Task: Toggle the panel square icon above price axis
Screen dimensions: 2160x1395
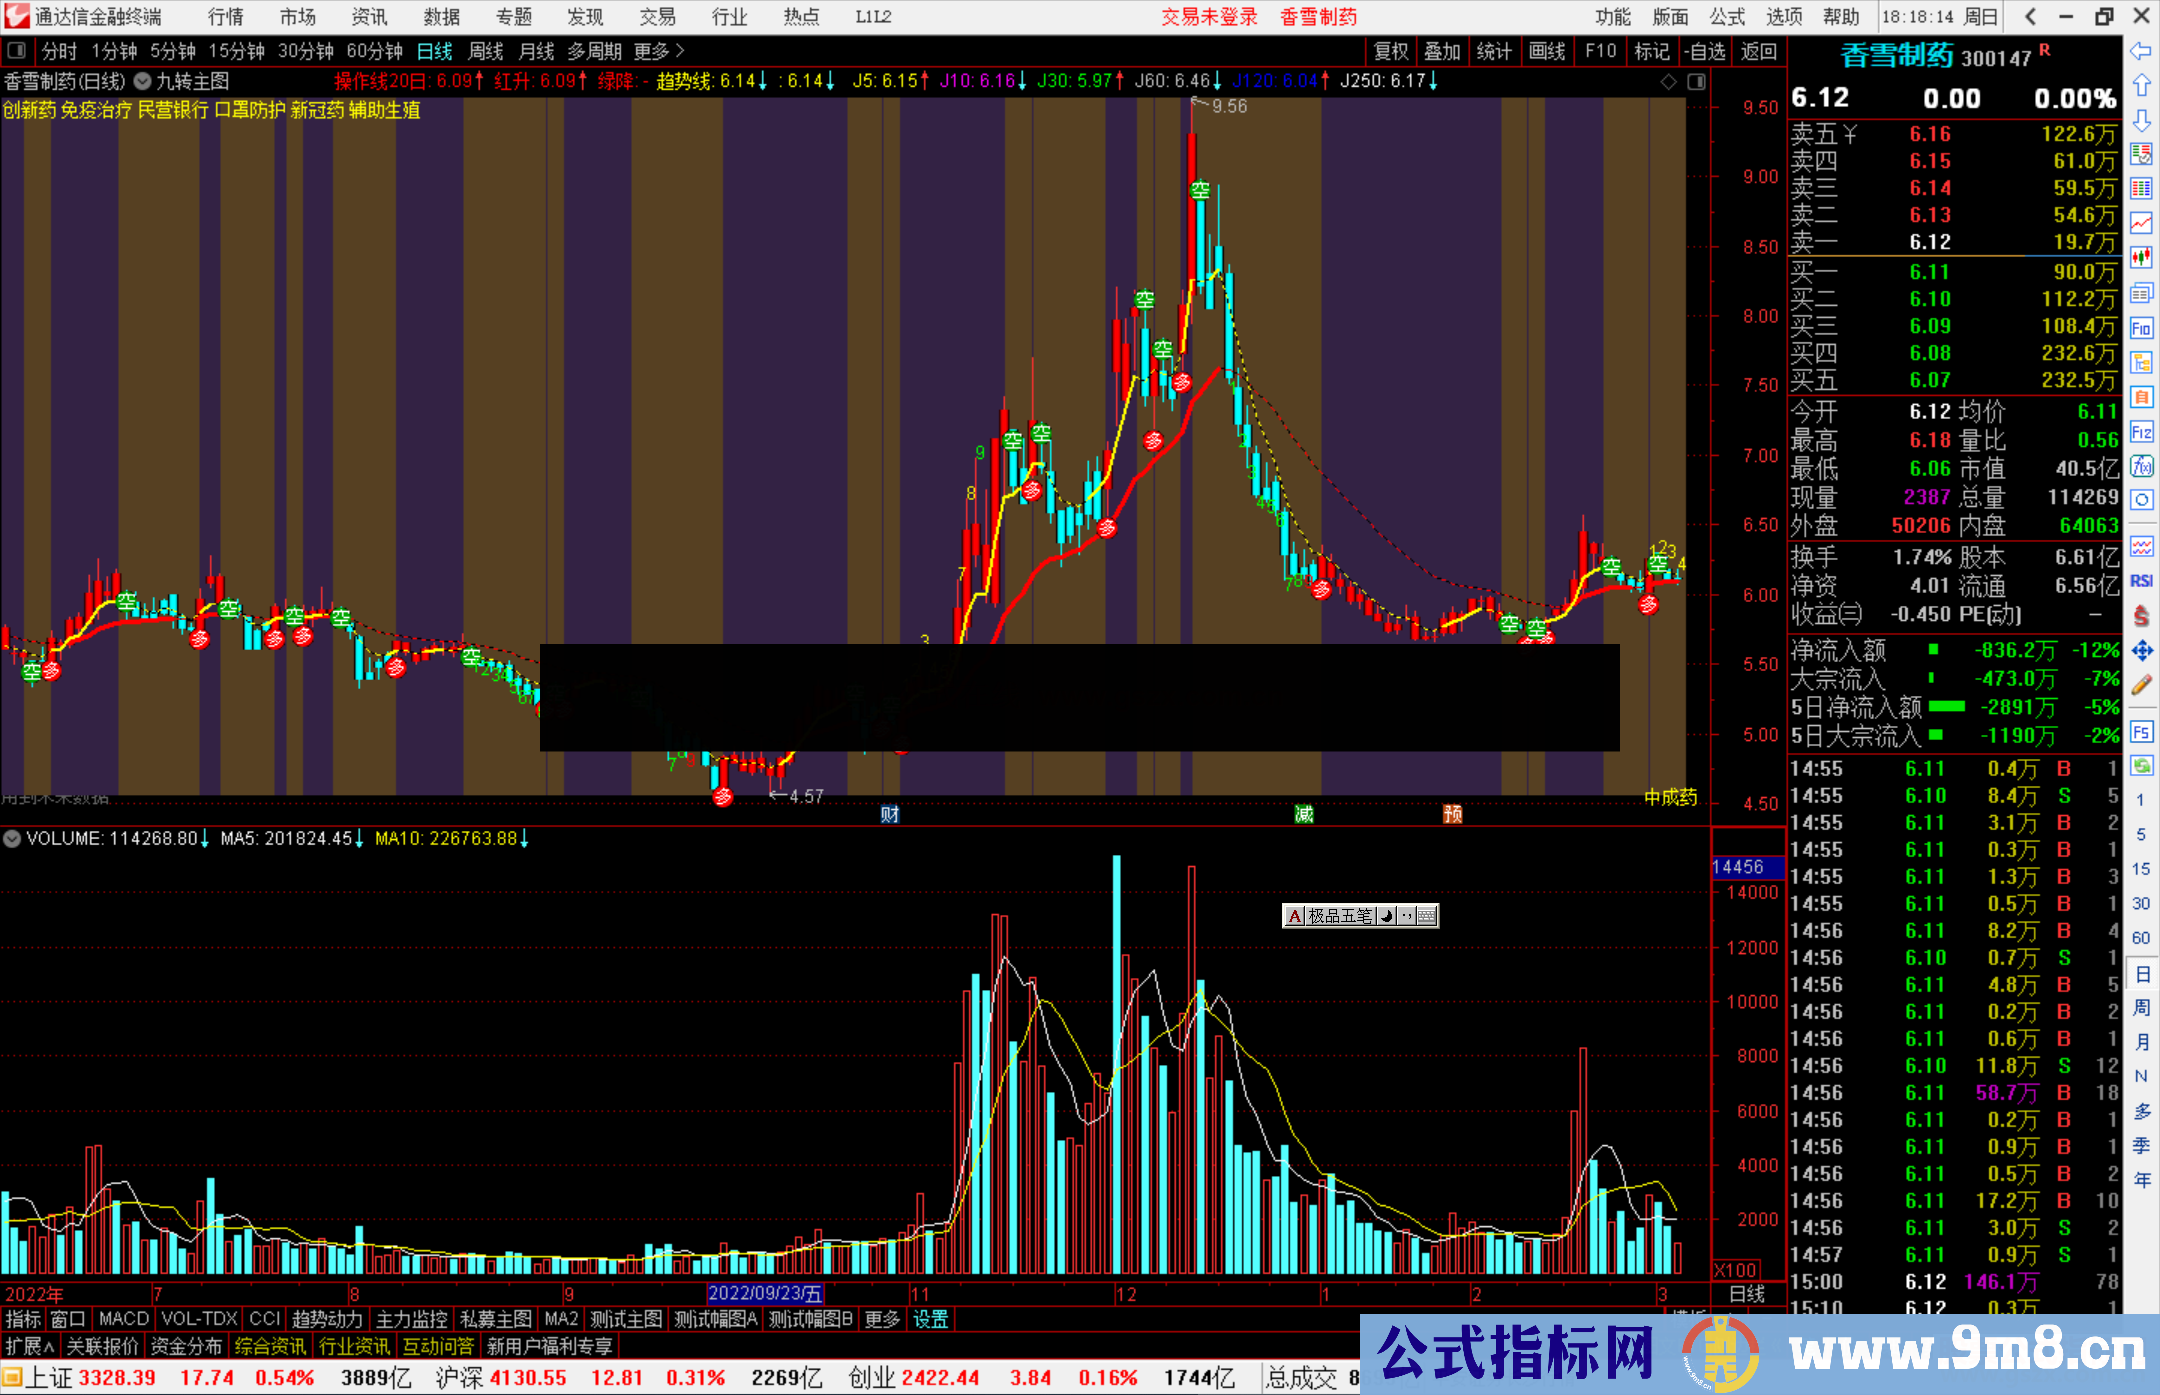Action: point(1696,82)
